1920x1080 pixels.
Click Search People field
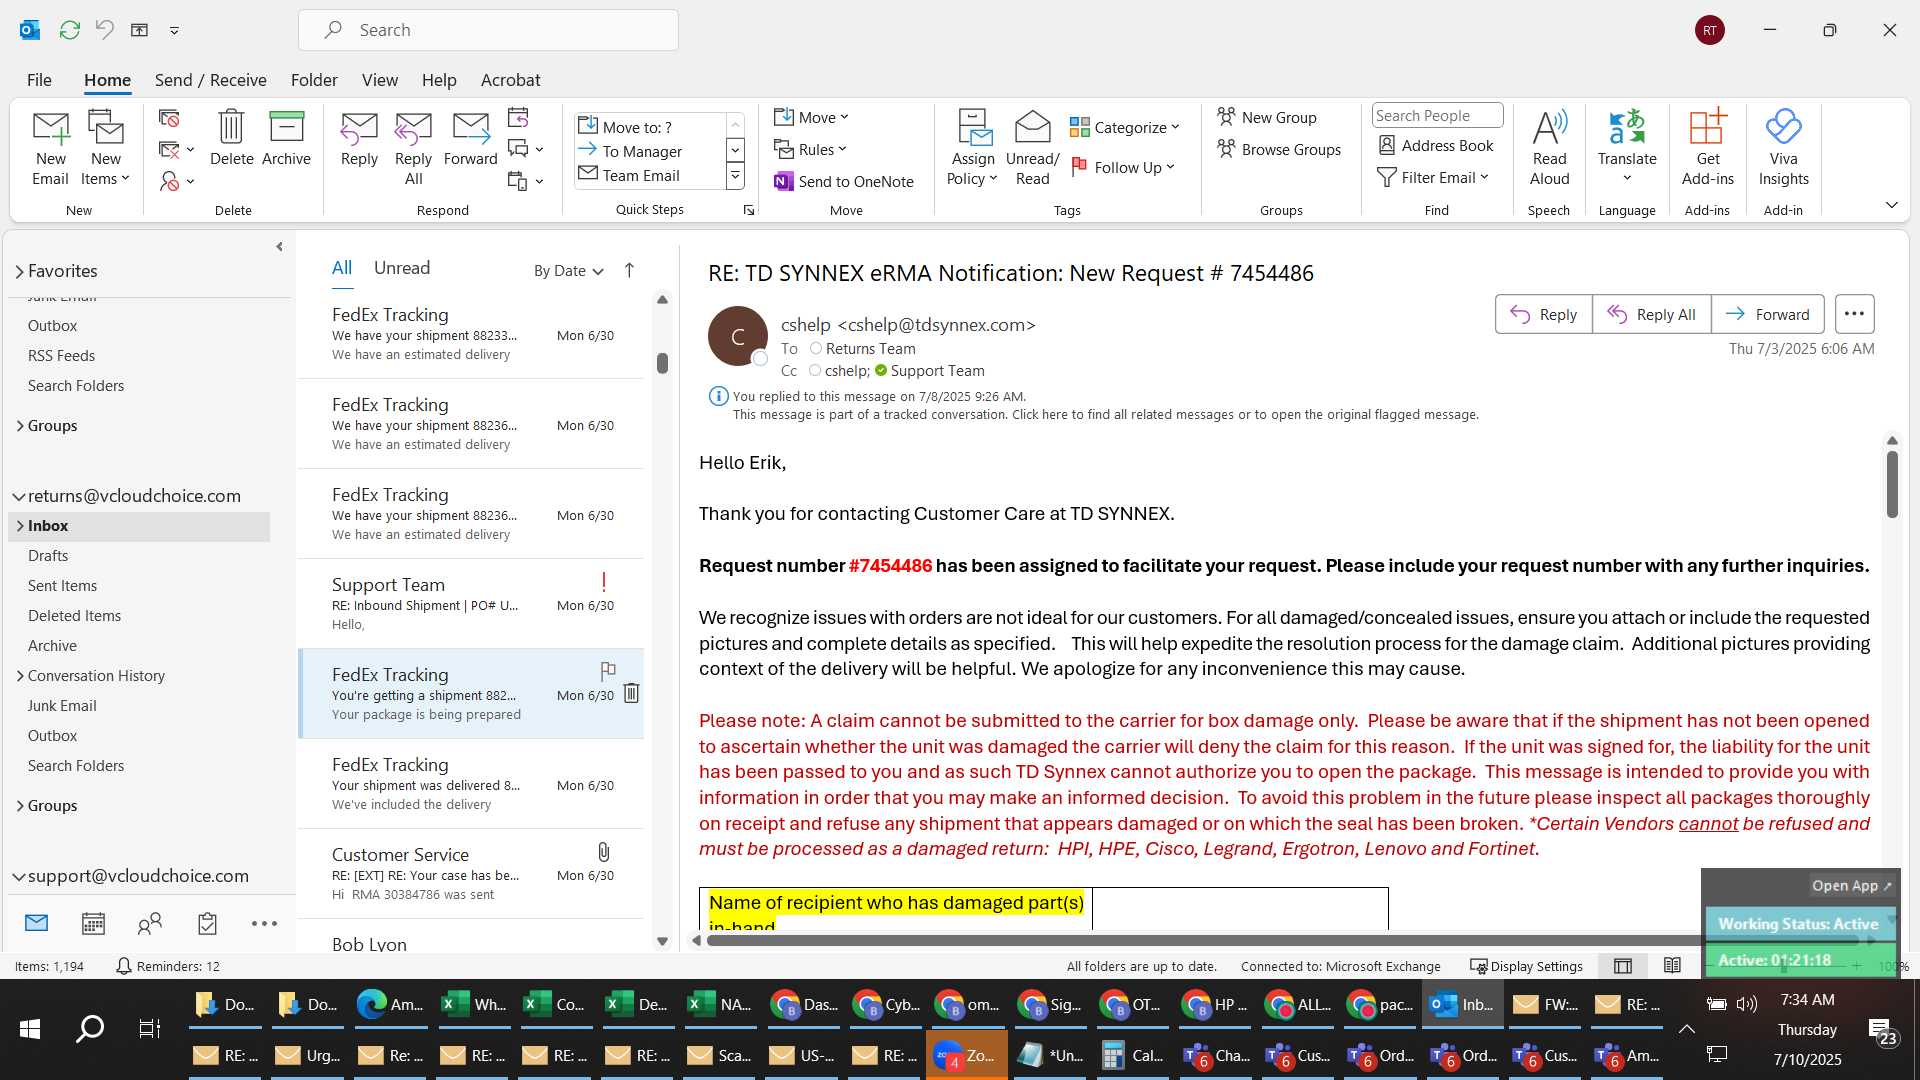click(1437, 115)
